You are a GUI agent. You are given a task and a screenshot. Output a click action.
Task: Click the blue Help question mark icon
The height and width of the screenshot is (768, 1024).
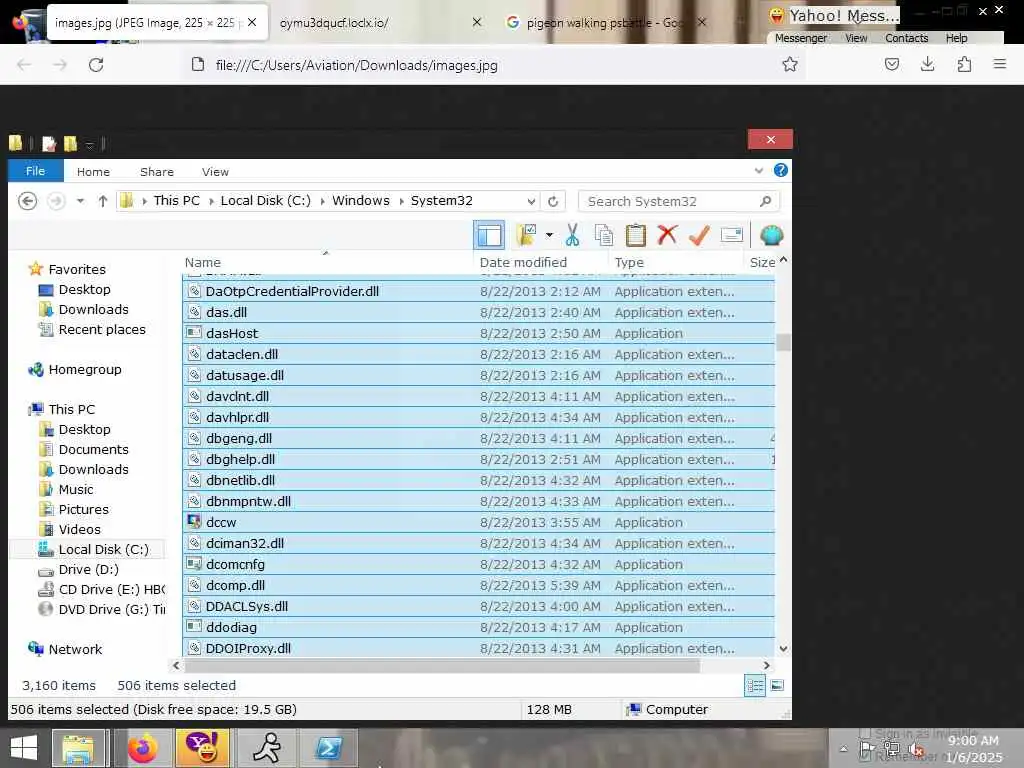[780, 170]
